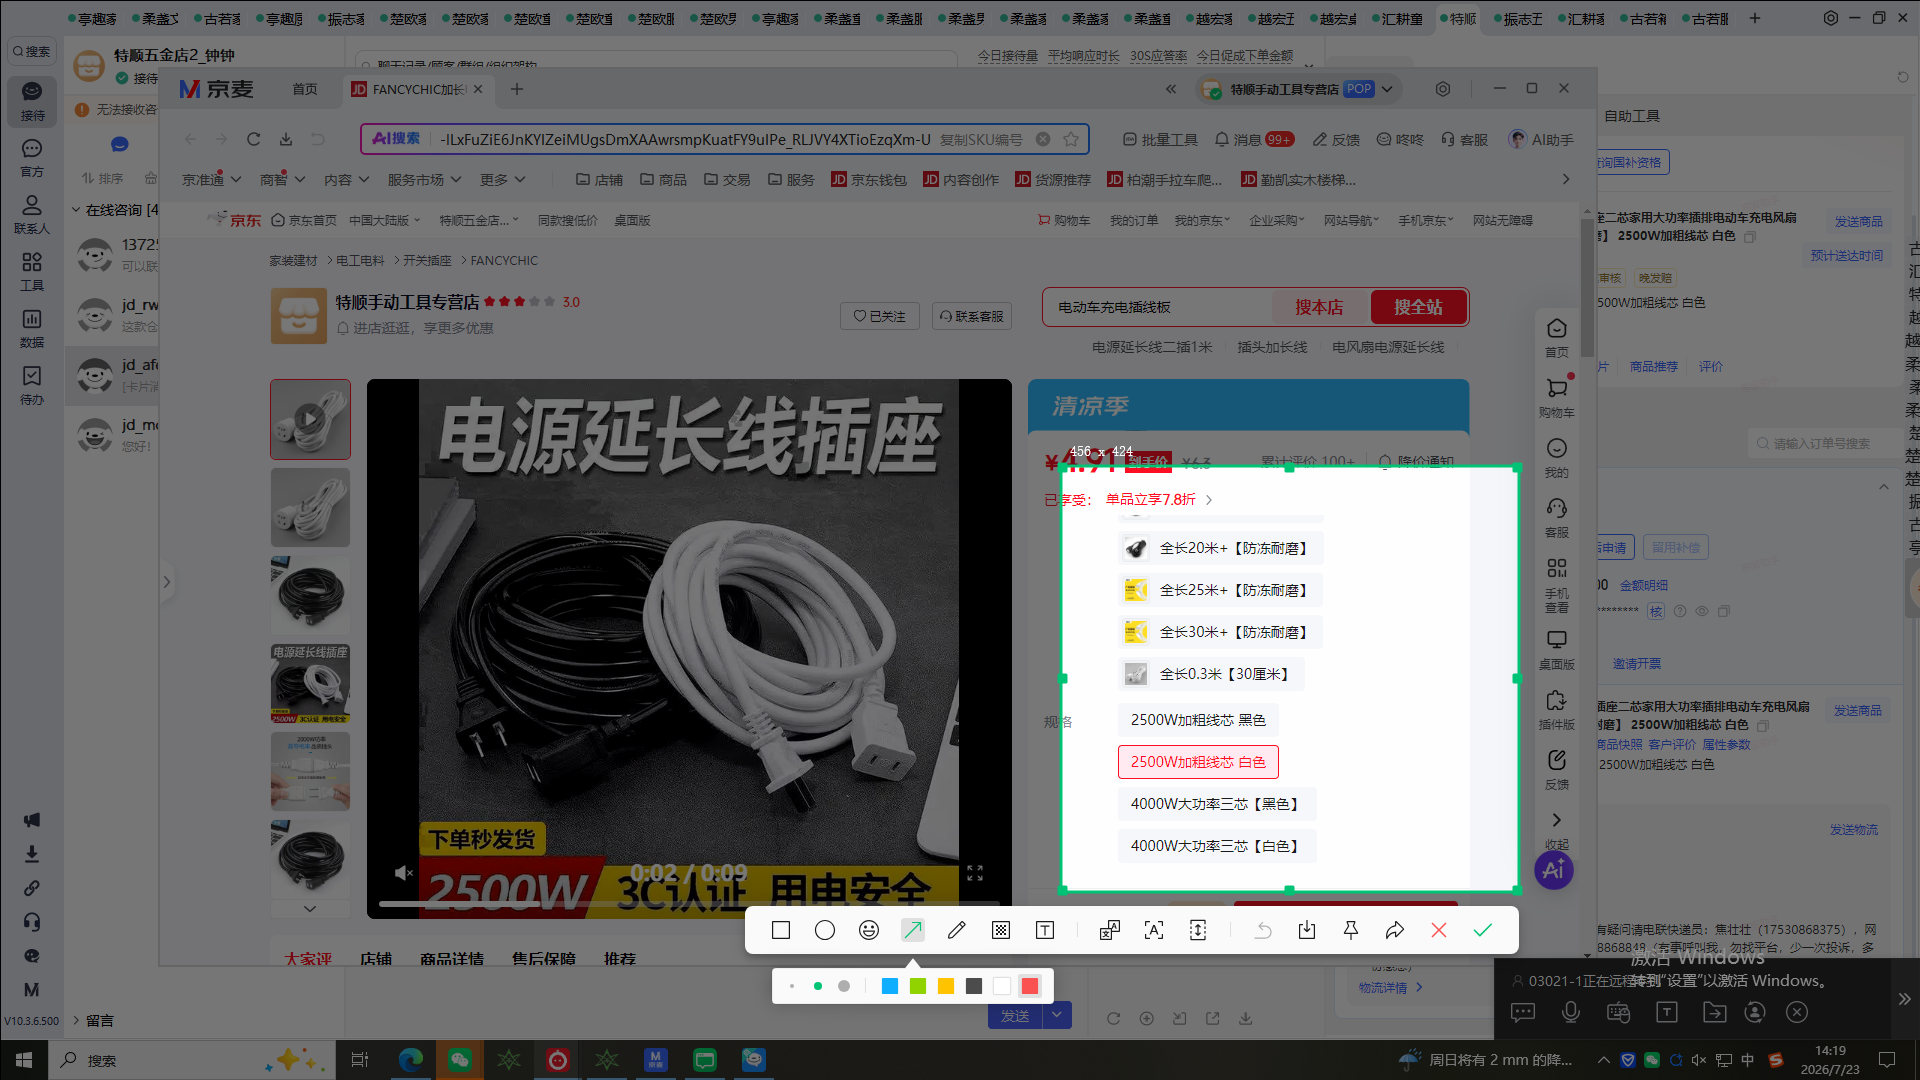Image resolution: width=1920 pixels, height=1080 pixels.
Task: Switch to the 商品详情 tab
Action: [x=452, y=959]
